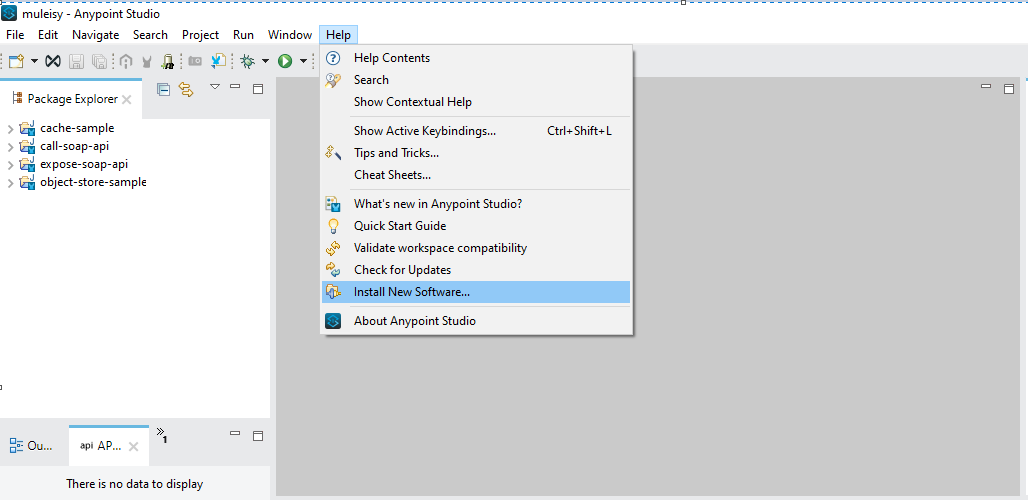The height and width of the screenshot is (500, 1028).
Task: Switch to the Outline tab
Action: pos(31,446)
